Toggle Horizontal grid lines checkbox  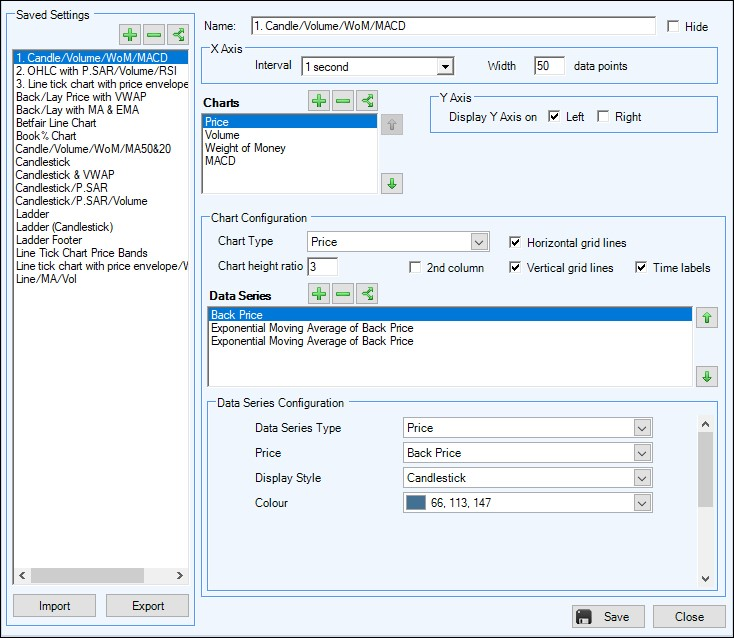pos(515,242)
